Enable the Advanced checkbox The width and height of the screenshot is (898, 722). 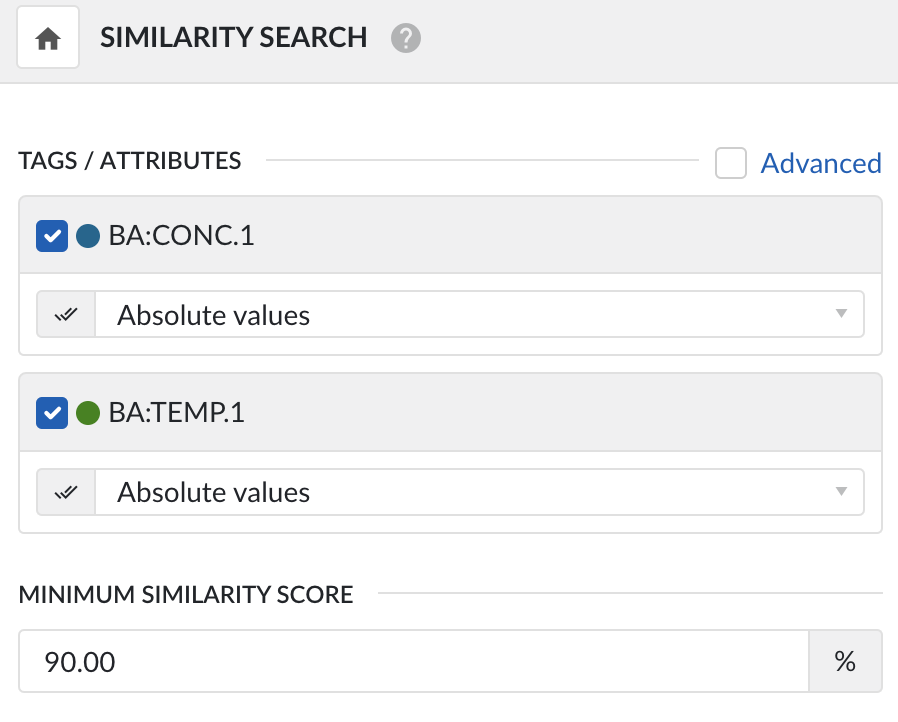point(730,163)
